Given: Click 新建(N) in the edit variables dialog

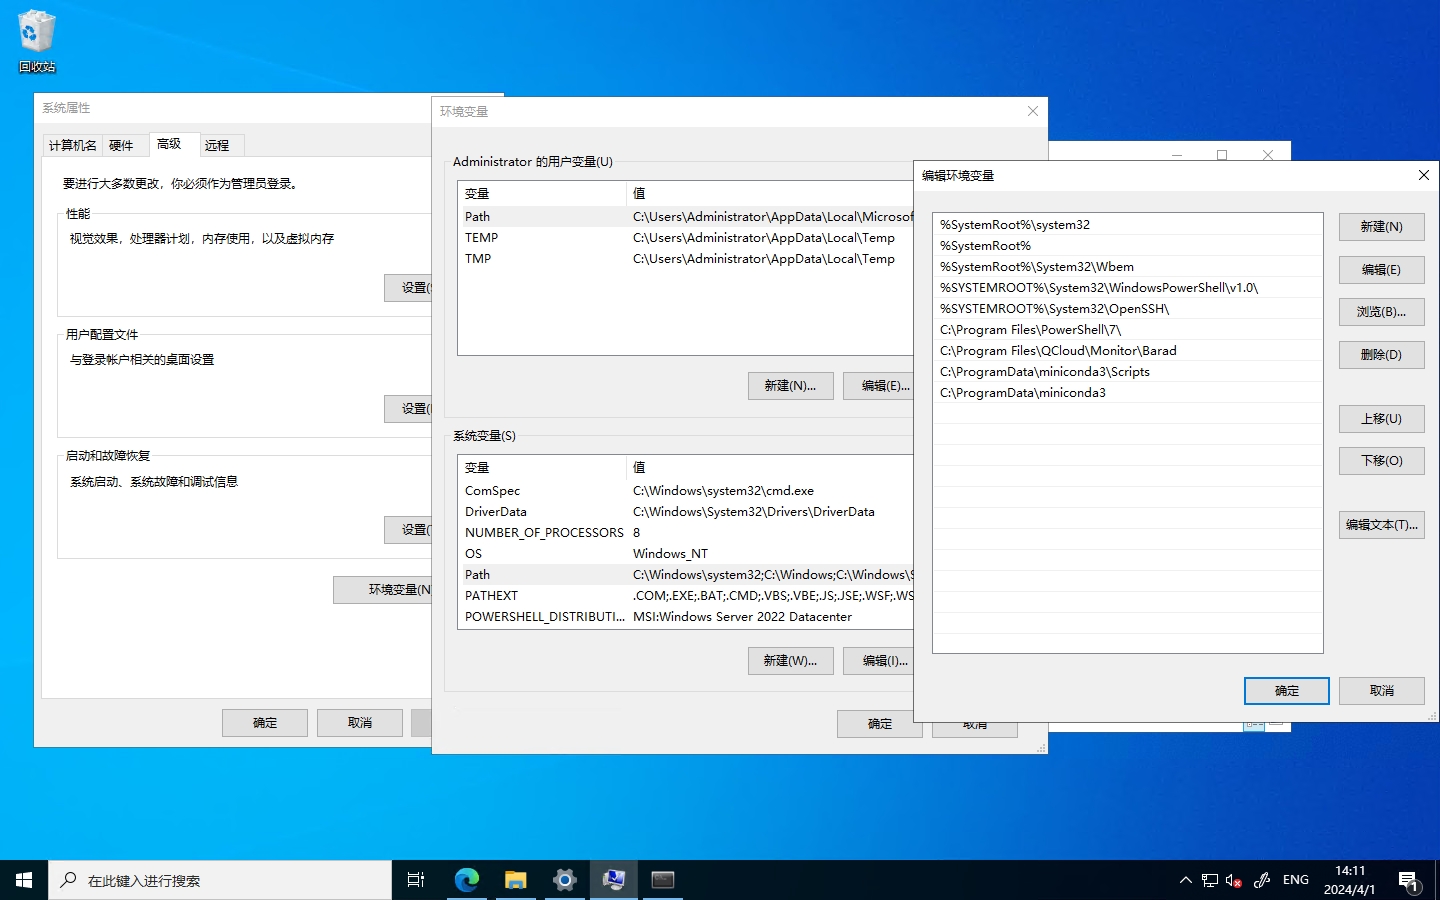Looking at the screenshot, I should (x=1381, y=226).
